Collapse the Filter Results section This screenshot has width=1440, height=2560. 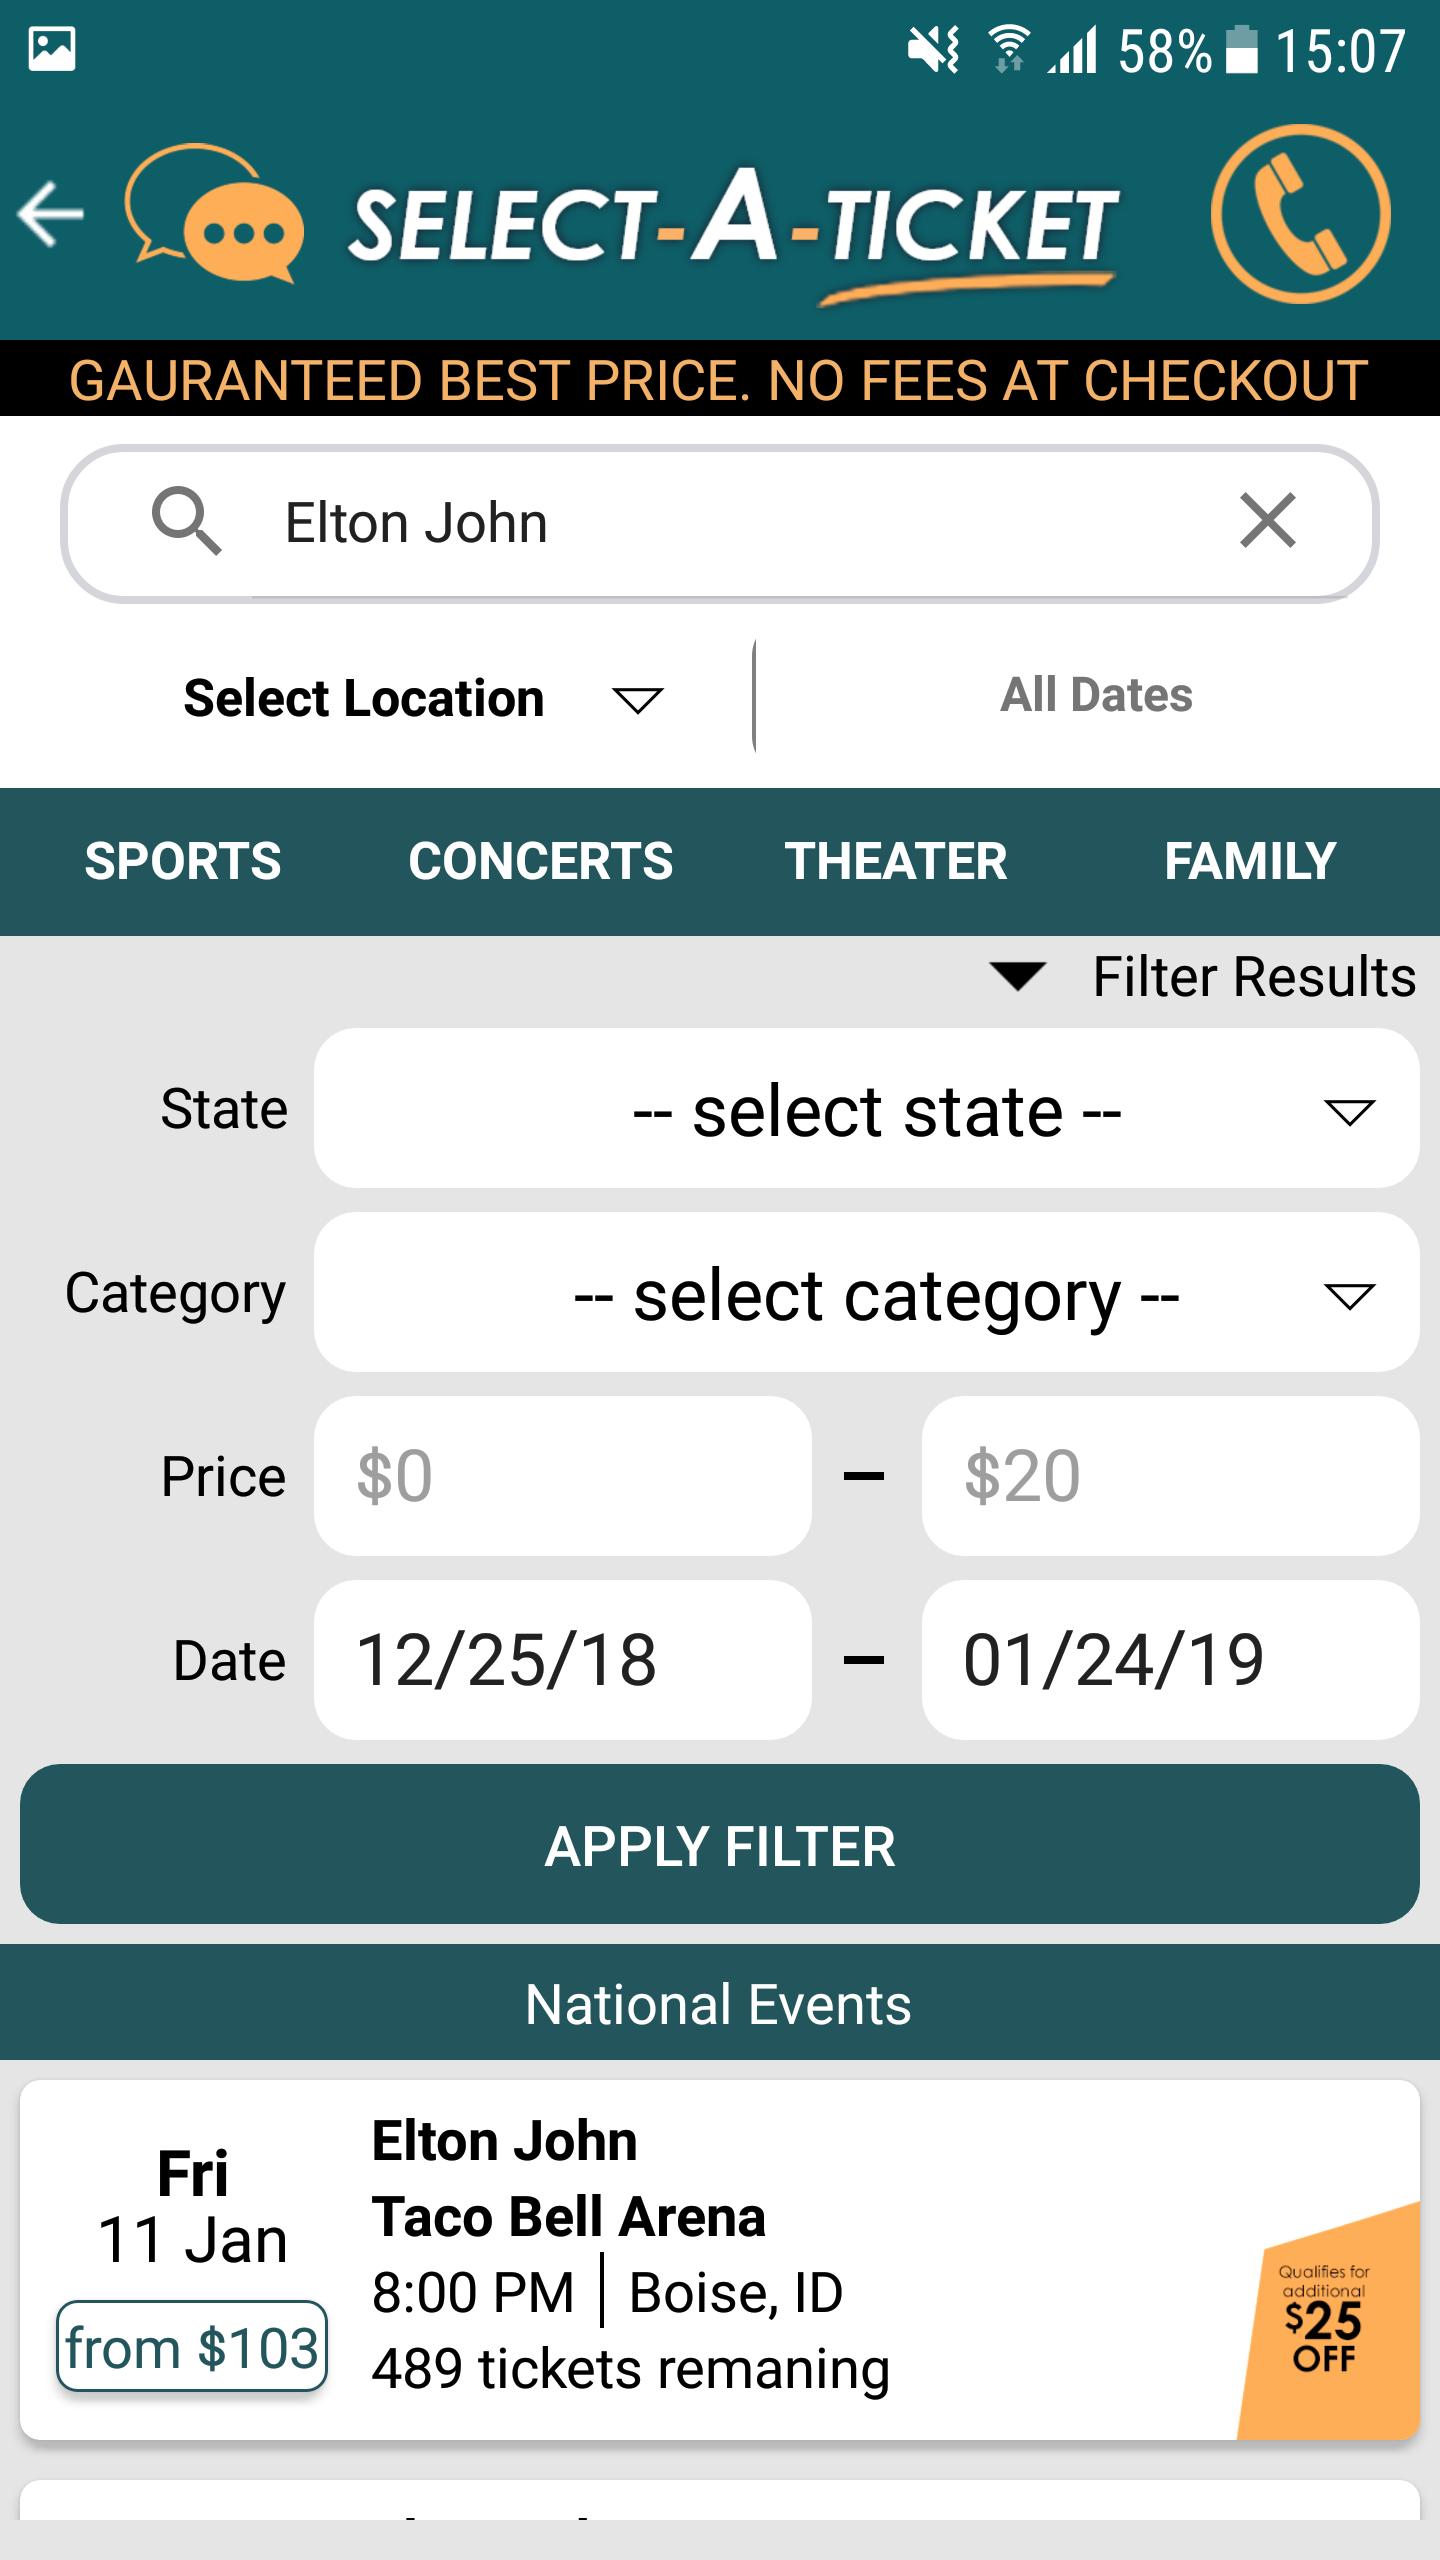click(1202, 977)
